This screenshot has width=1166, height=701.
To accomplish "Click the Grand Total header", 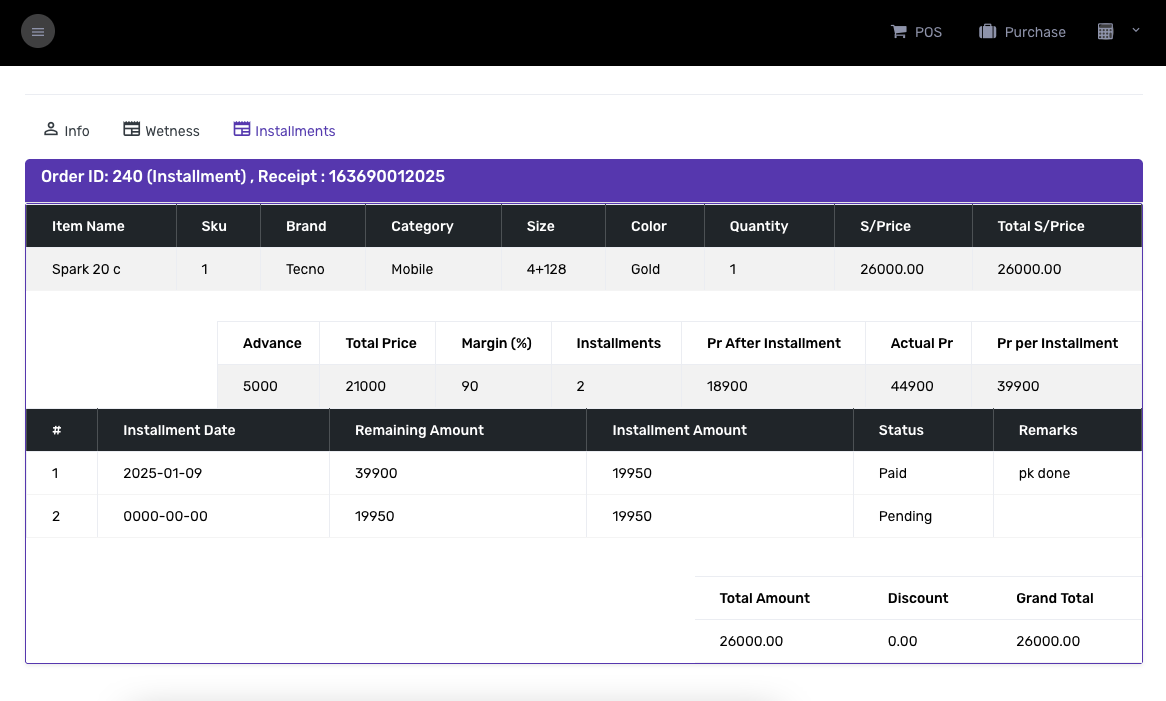I will pyautogui.click(x=1054, y=598).
